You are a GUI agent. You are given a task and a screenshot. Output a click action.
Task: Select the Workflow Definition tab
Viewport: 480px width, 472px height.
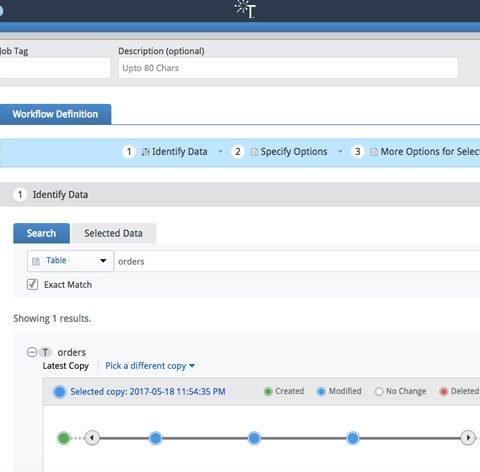pyautogui.click(x=55, y=114)
